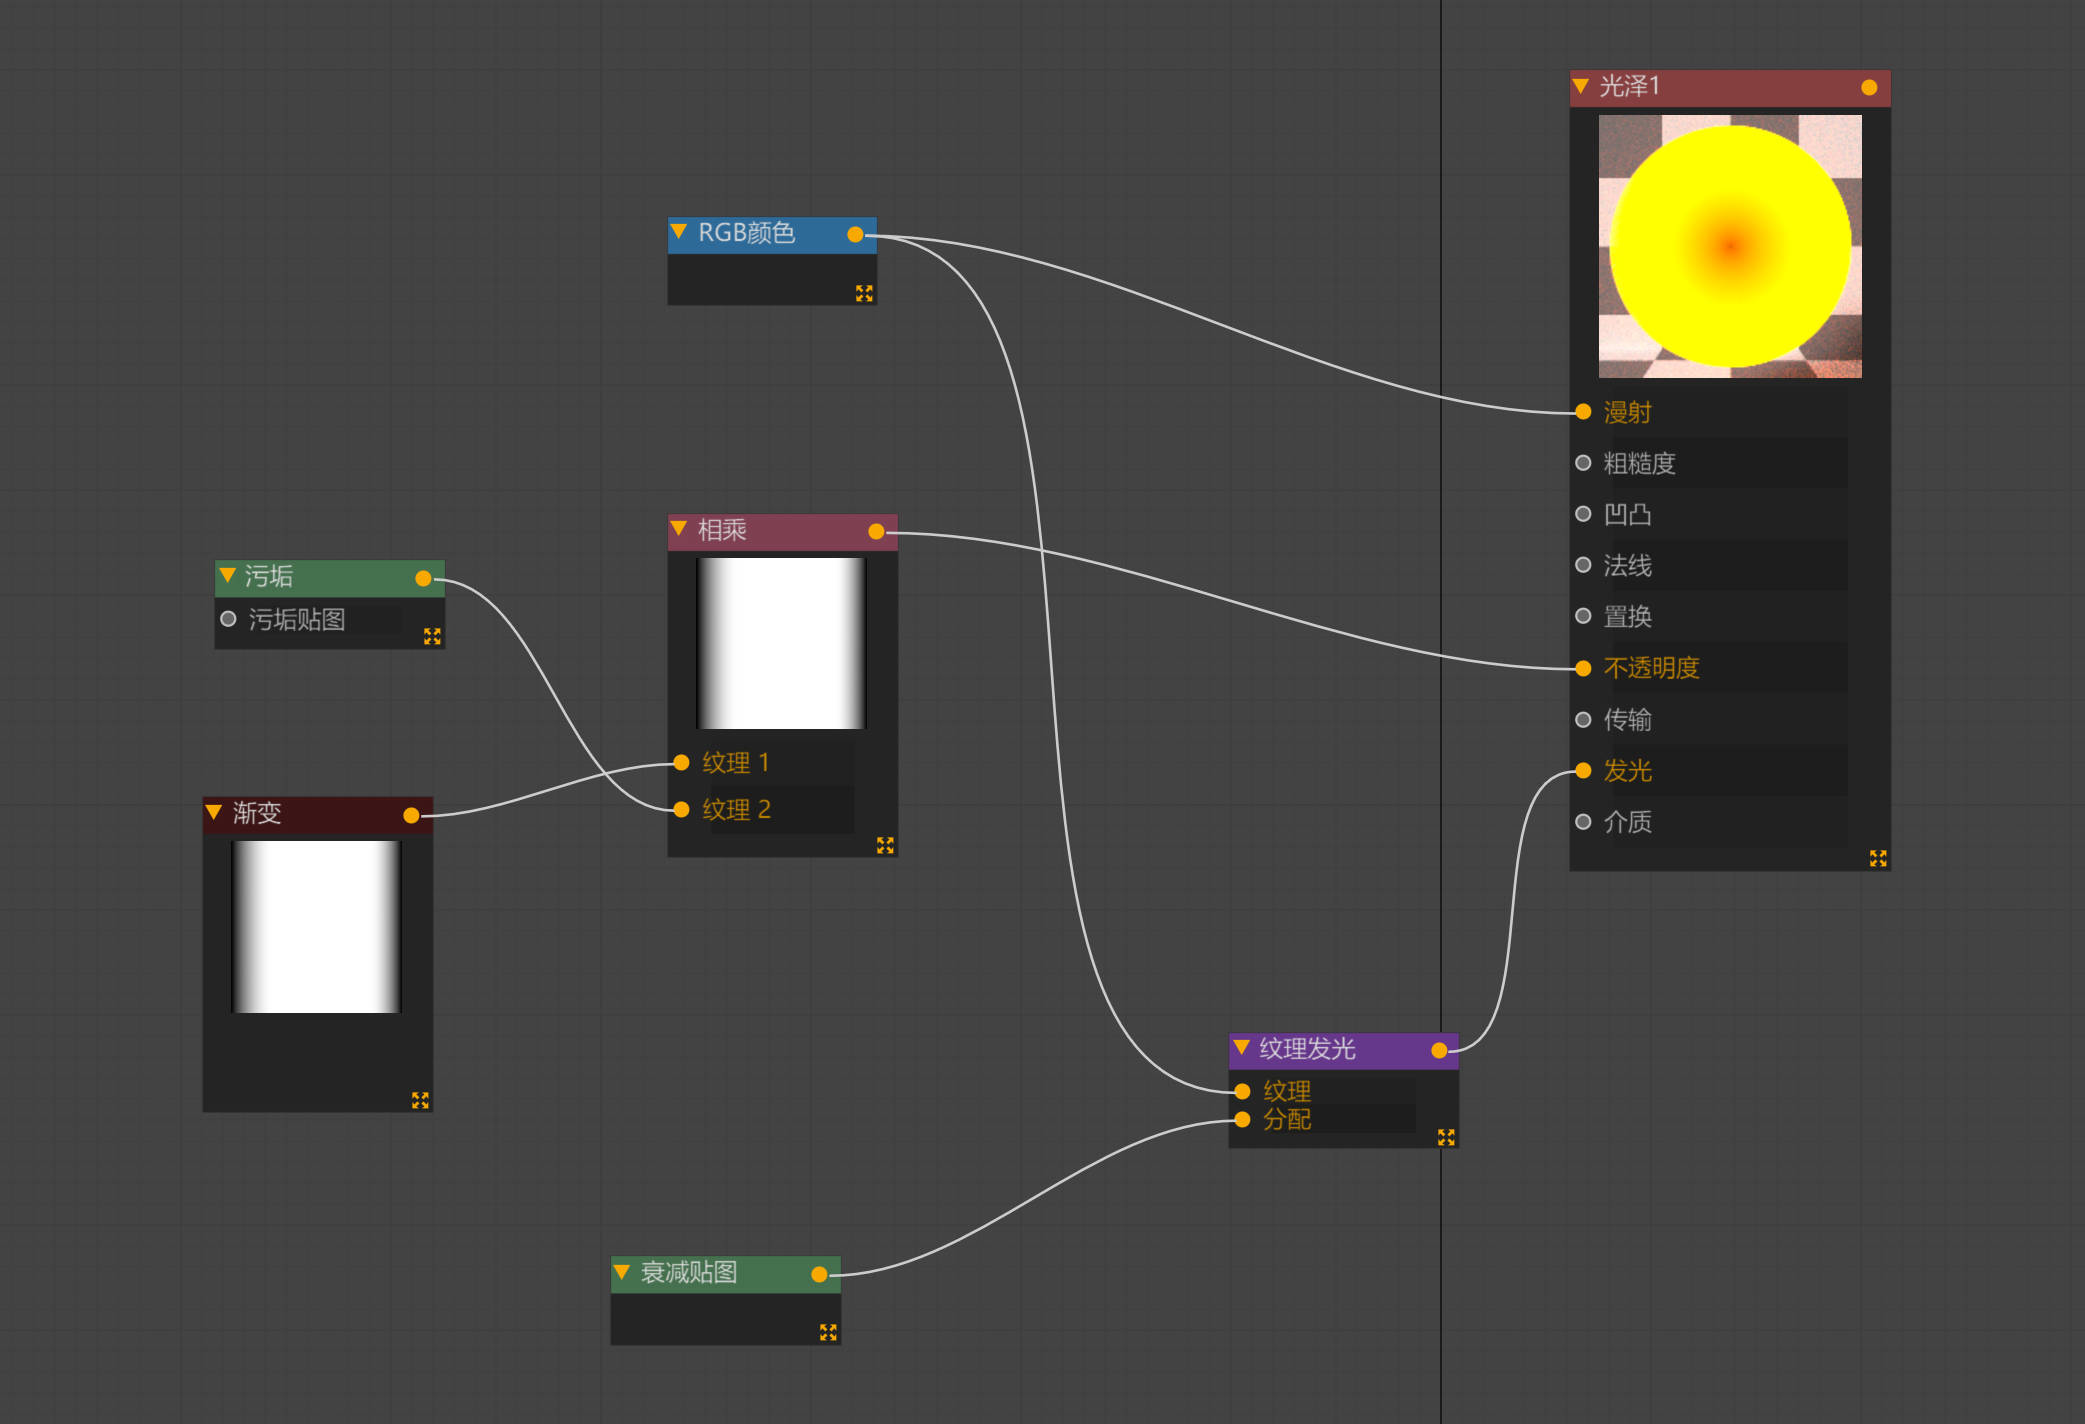Click the 传输 transmission input pin
The height and width of the screenshot is (1424, 2085).
(x=1583, y=719)
